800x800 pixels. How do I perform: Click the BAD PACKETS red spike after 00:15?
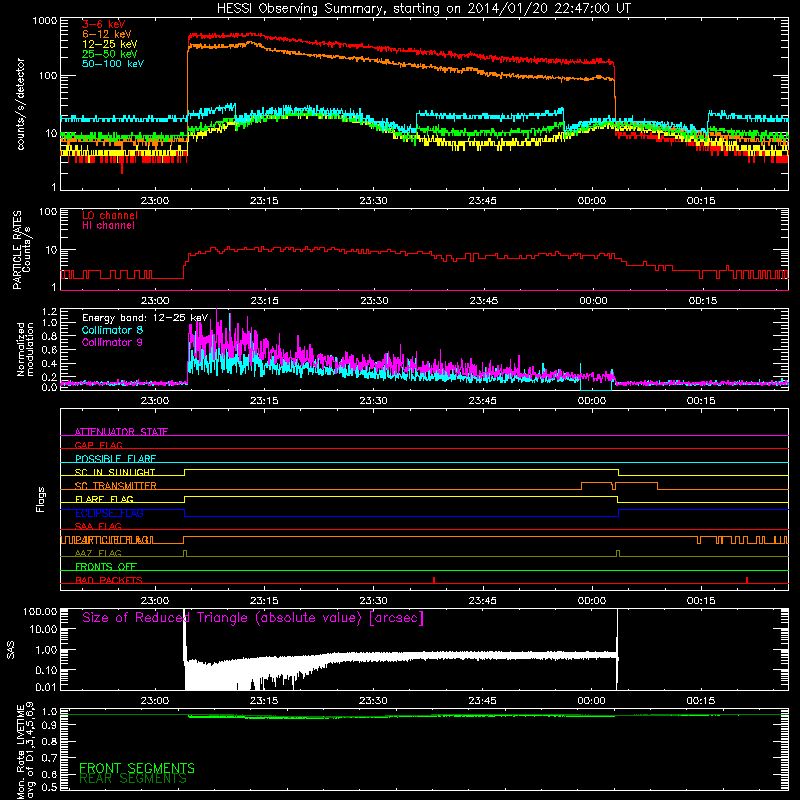coord(747,580)
